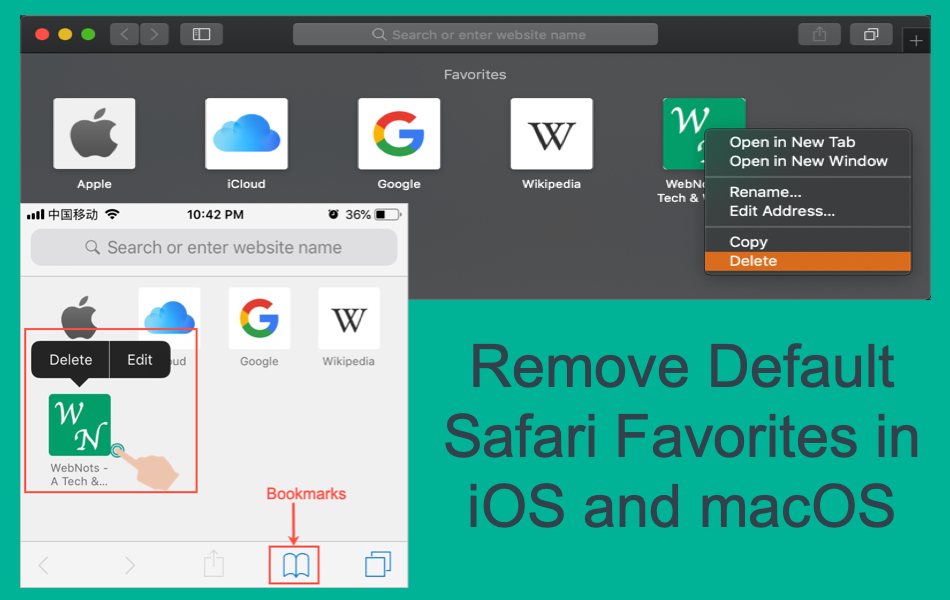The image size is (950, 600).
Task: Click the "Google" label under iOS favorite
Action: click(x=259, y=361)
